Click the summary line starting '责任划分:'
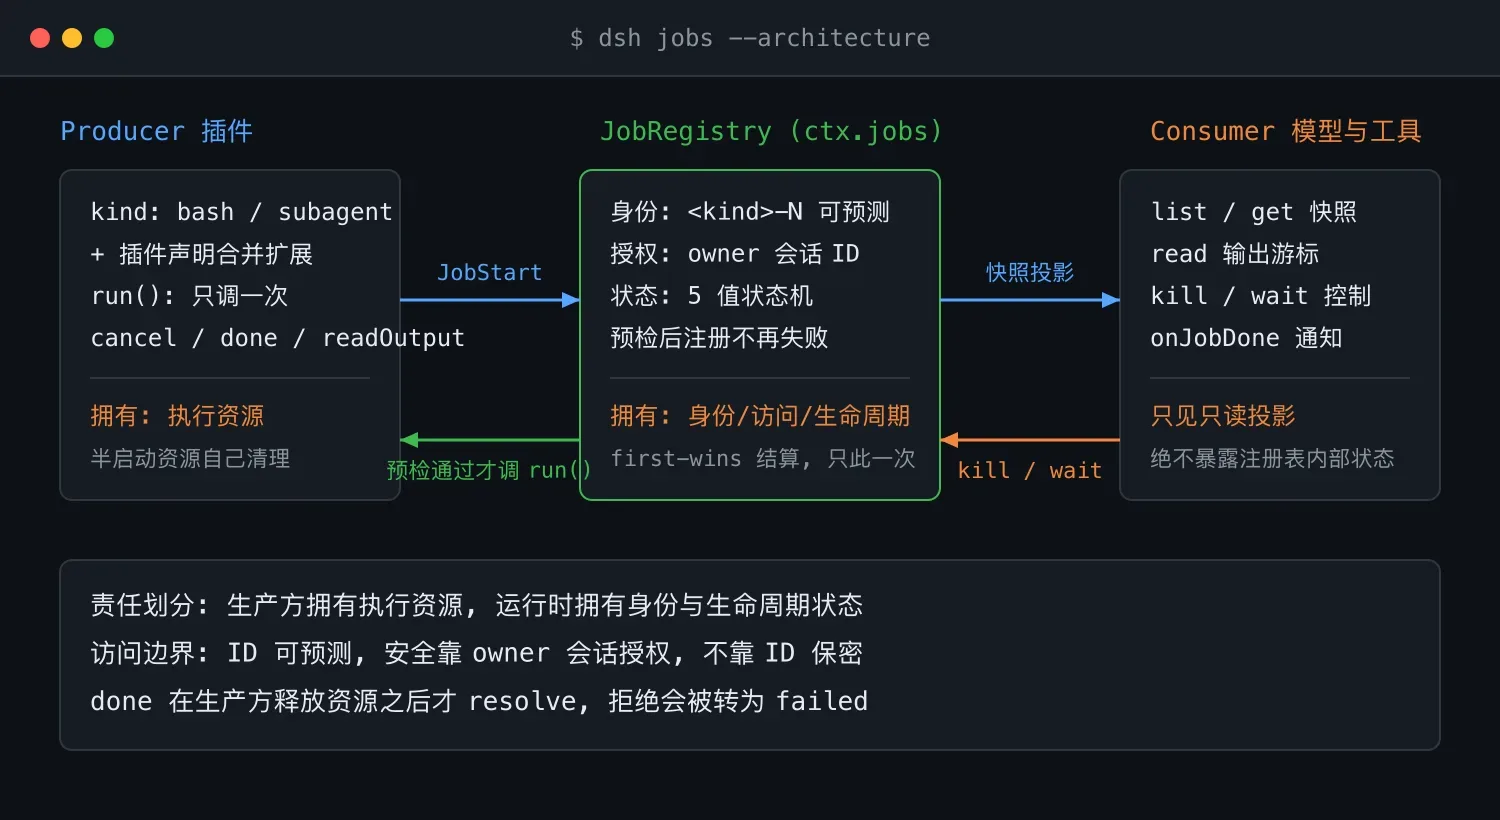This screenshot has height=820, width=1500. (x=476, y=605)
